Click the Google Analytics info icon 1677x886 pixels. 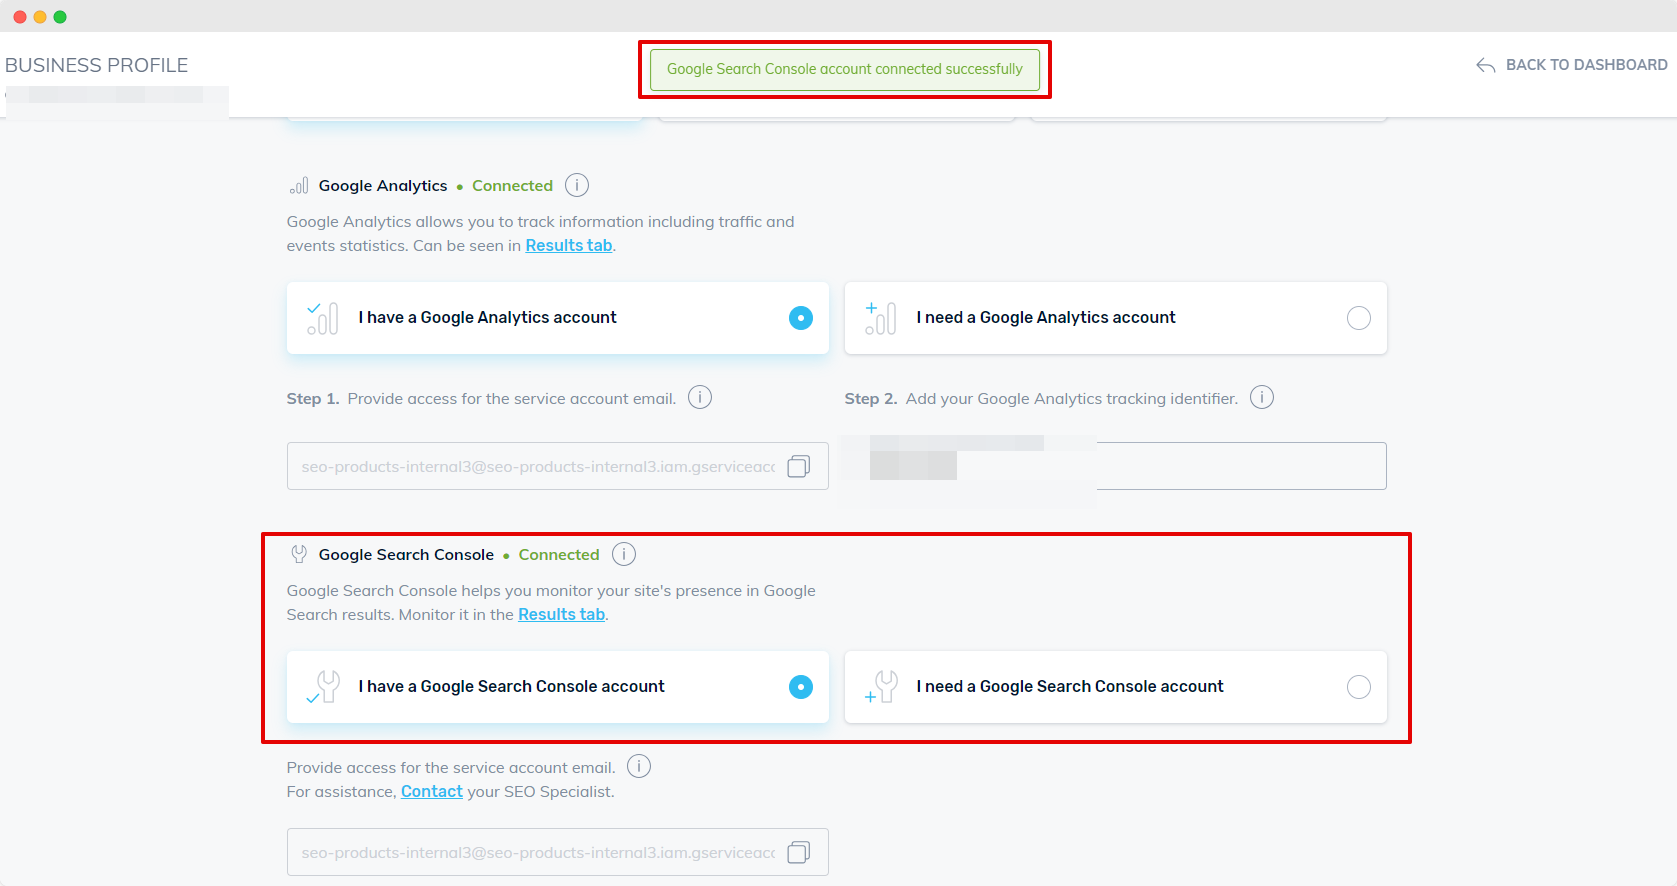[x=577, y=185]
